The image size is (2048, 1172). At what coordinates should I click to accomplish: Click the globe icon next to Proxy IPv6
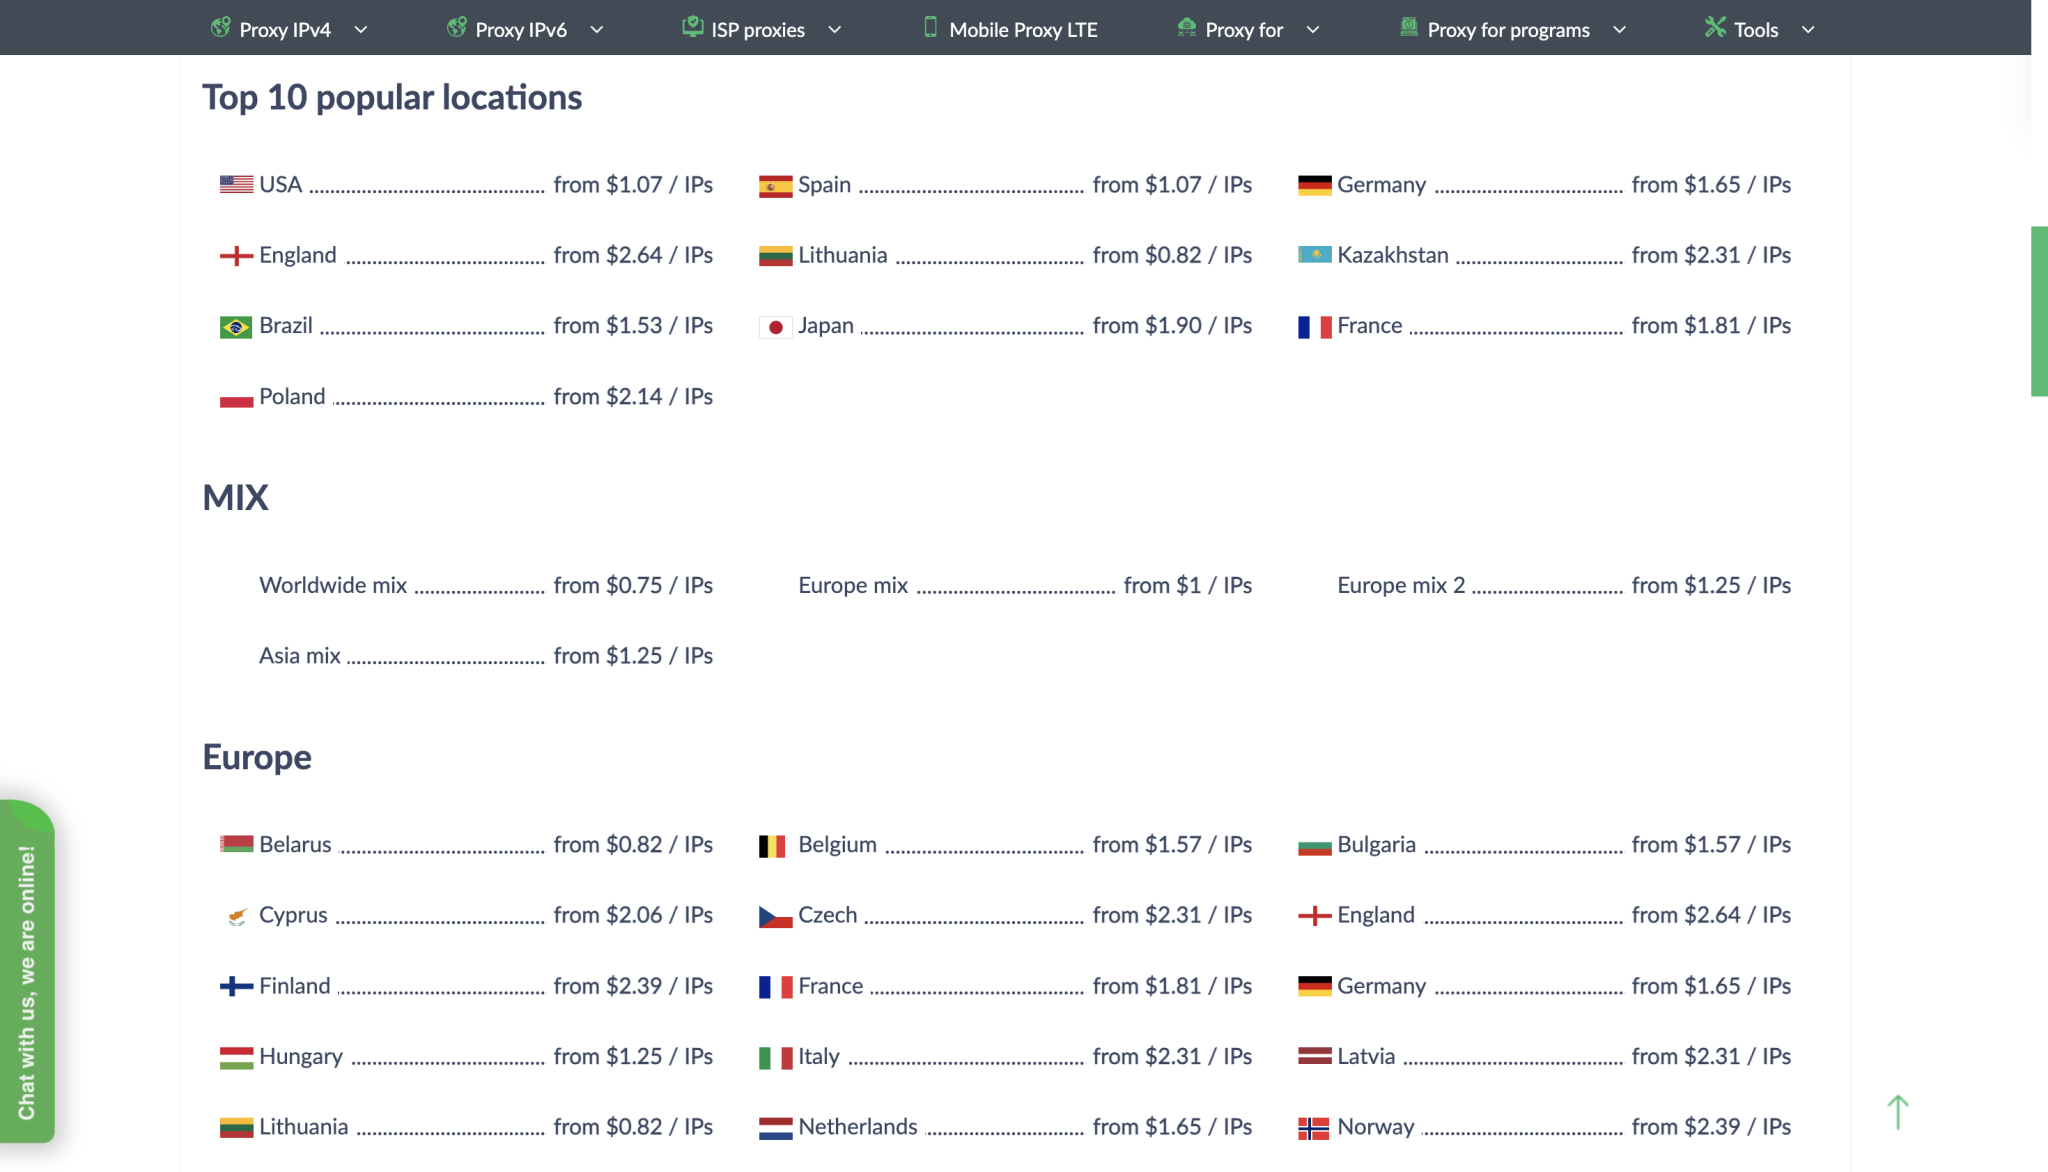[458, 29]
